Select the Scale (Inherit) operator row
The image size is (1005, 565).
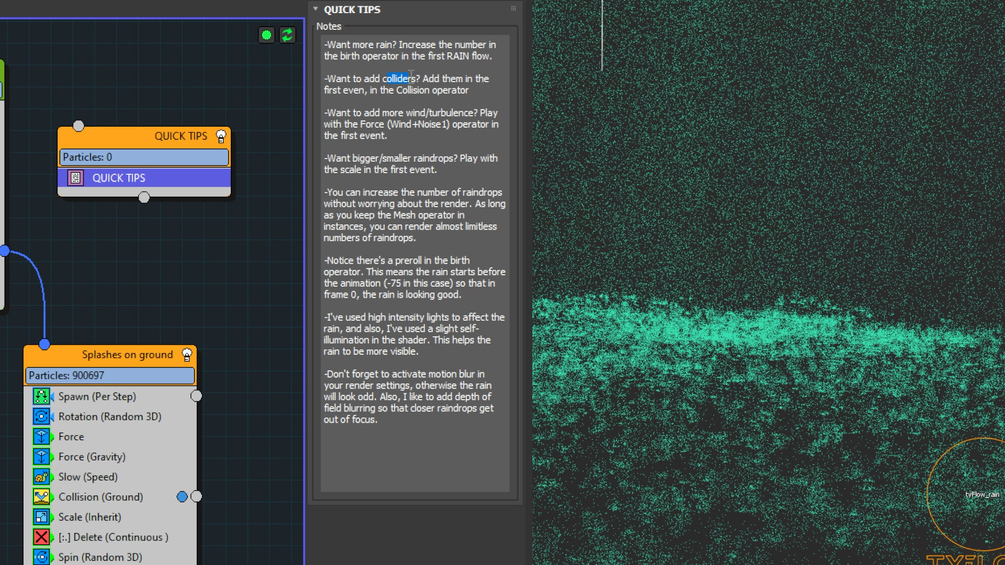[110, 517]
